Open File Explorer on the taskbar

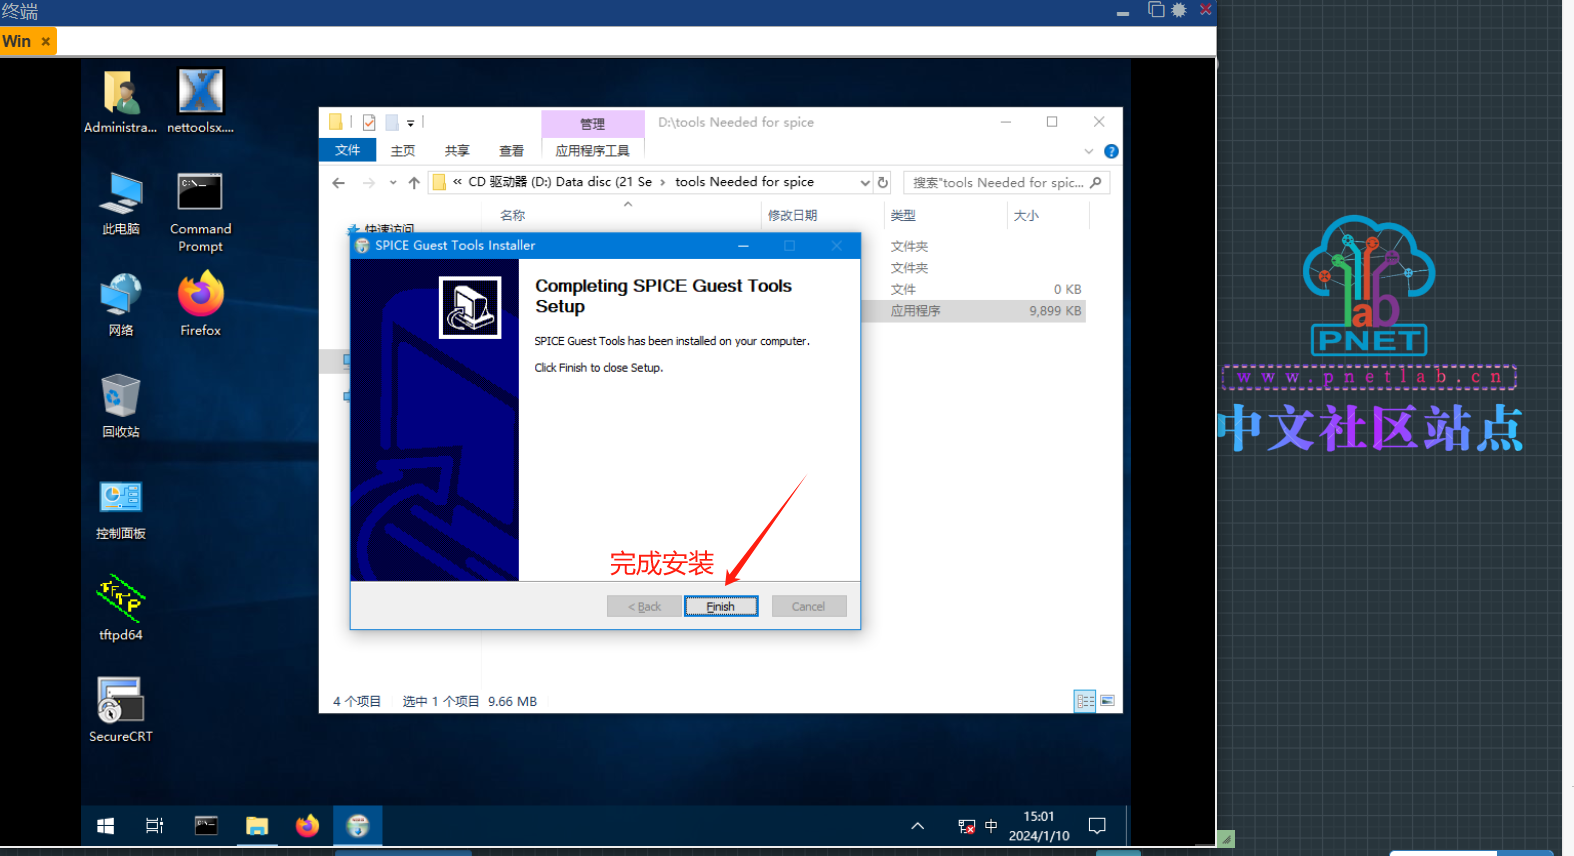(x=257, y=826)
